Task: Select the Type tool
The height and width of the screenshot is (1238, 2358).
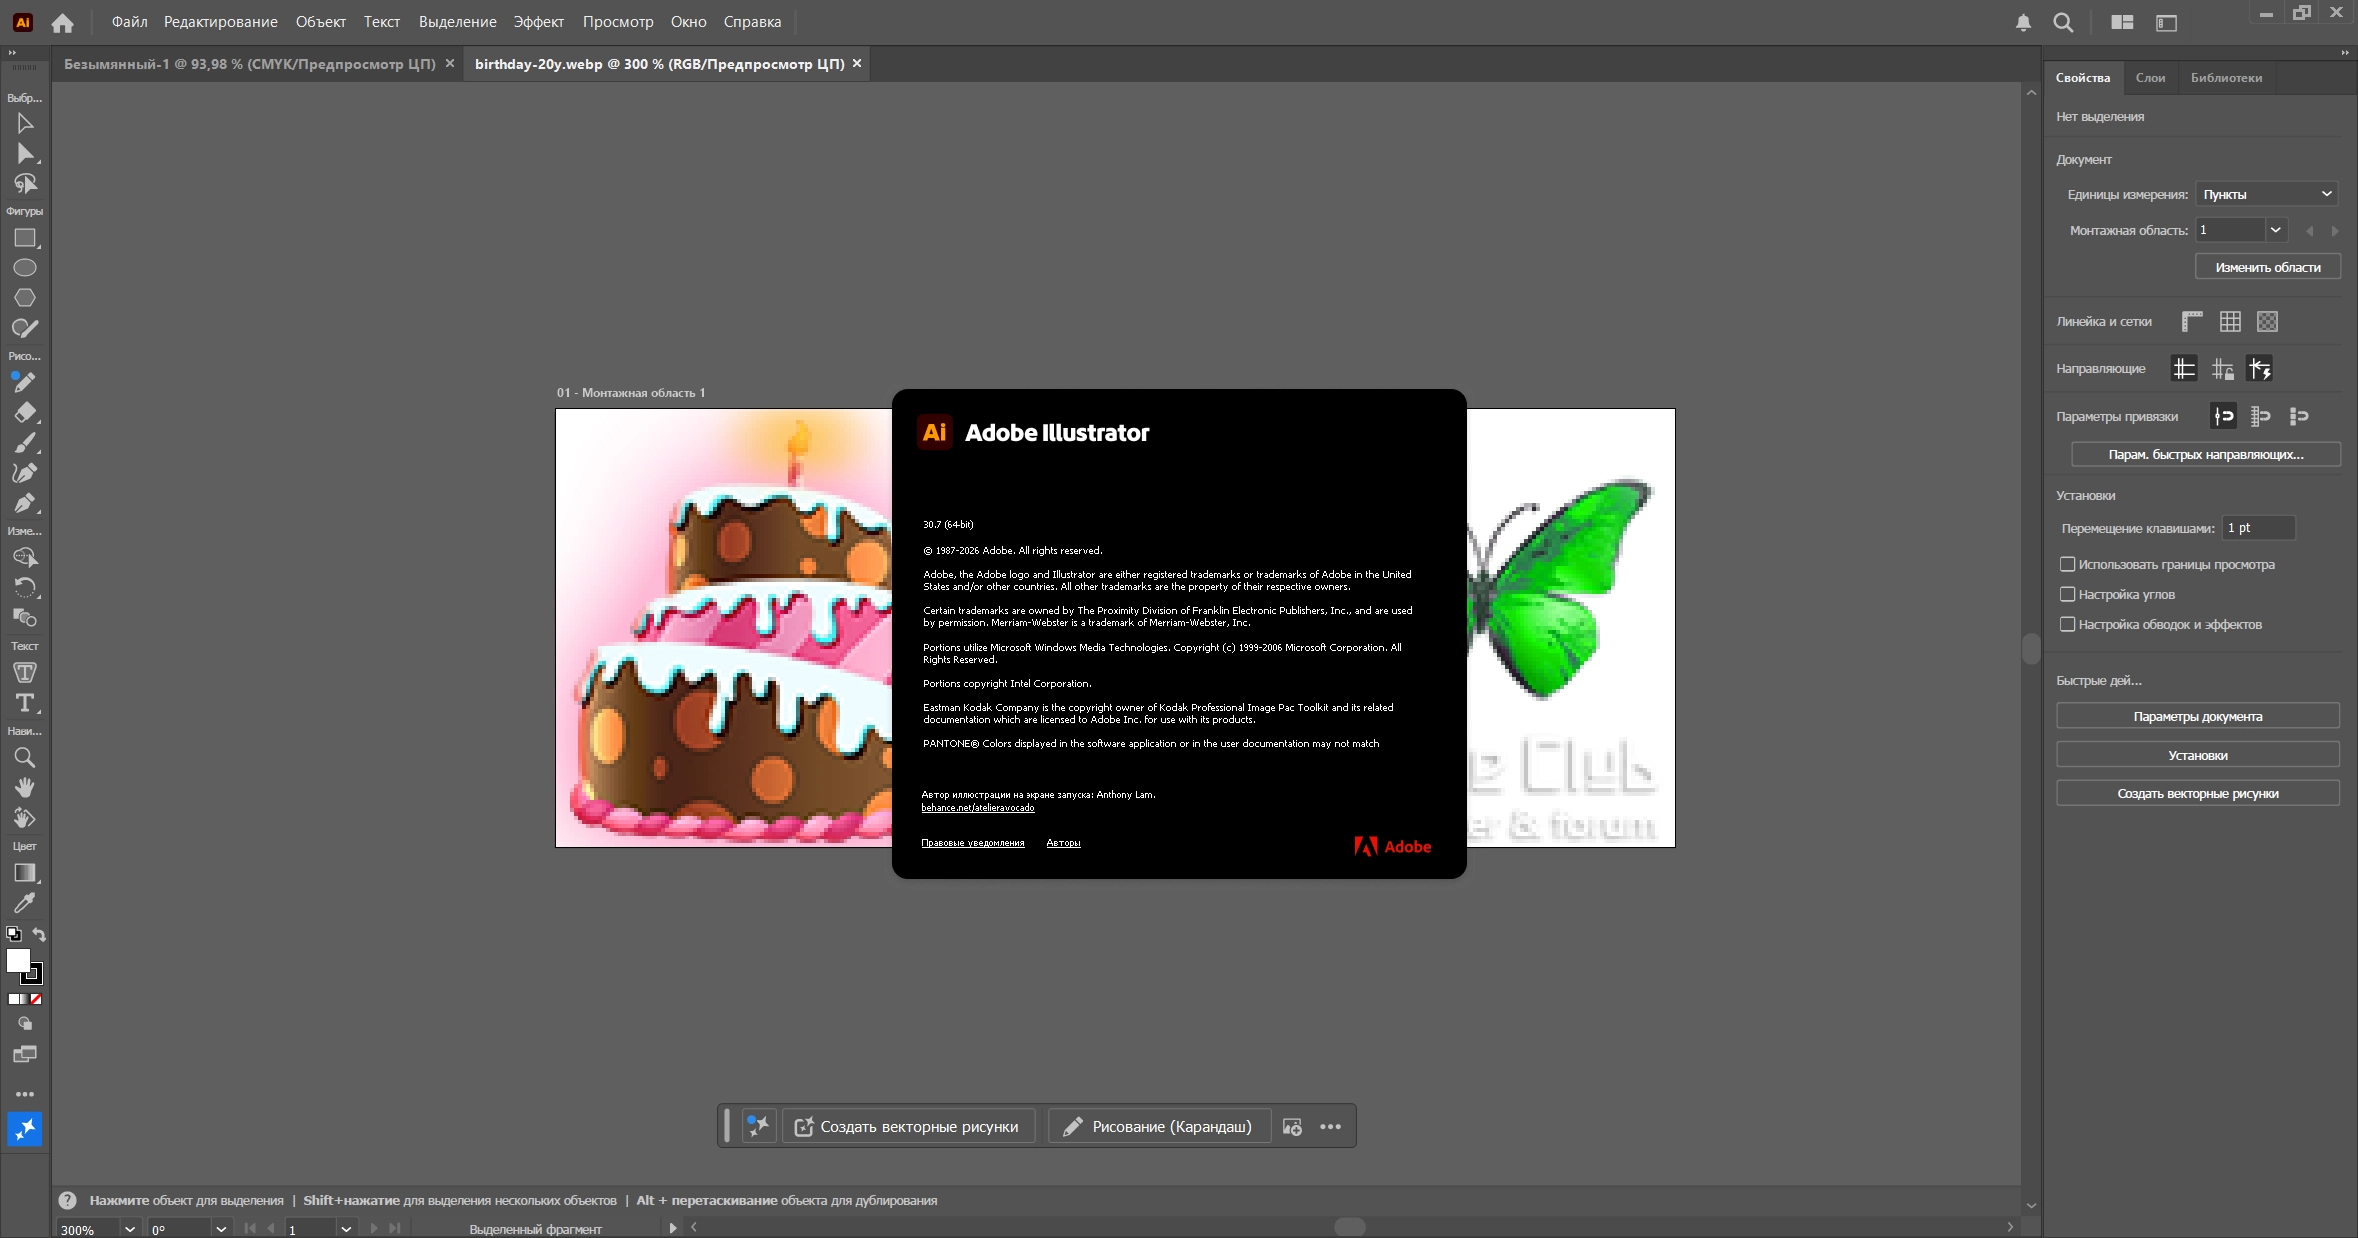Action: pos(25,703)
